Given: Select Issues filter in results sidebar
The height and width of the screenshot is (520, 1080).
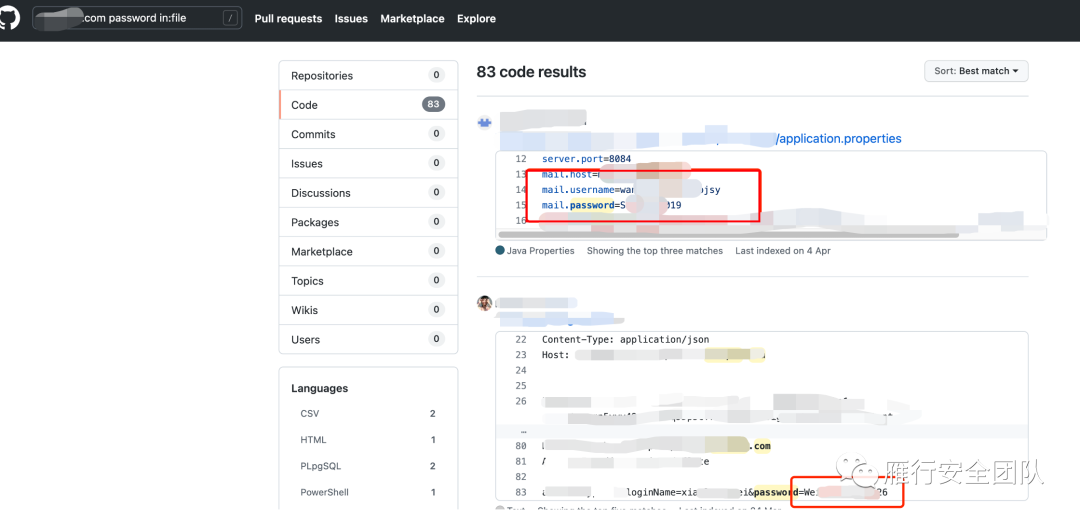Looking at the screenshot, I should pos(368,164).
